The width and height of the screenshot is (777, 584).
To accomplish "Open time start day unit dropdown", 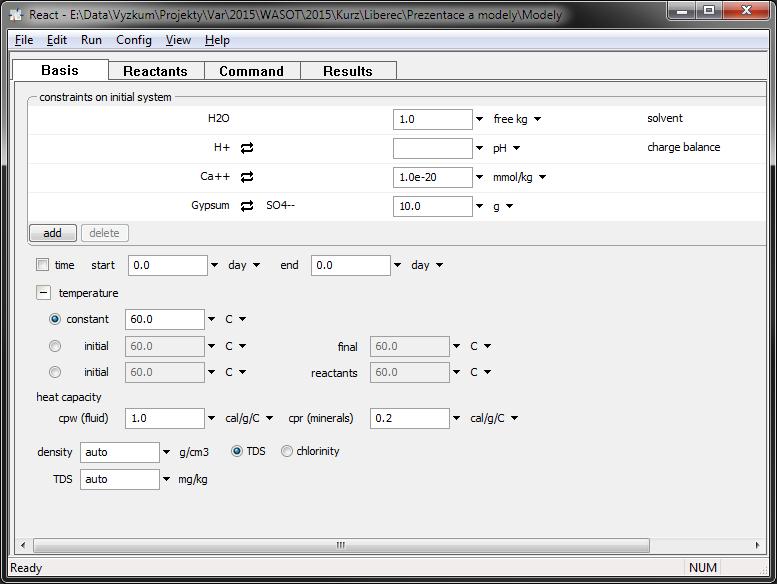I will tap(256, 265).
